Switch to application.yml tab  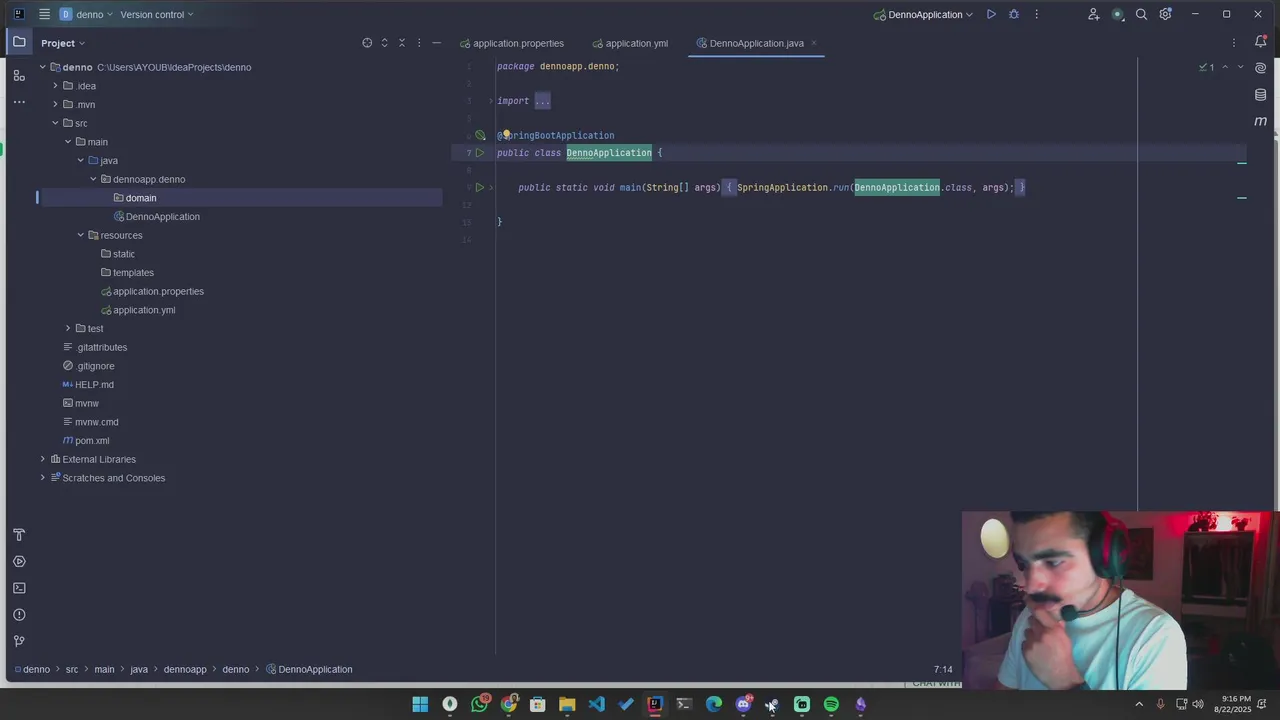pos(630,43)
